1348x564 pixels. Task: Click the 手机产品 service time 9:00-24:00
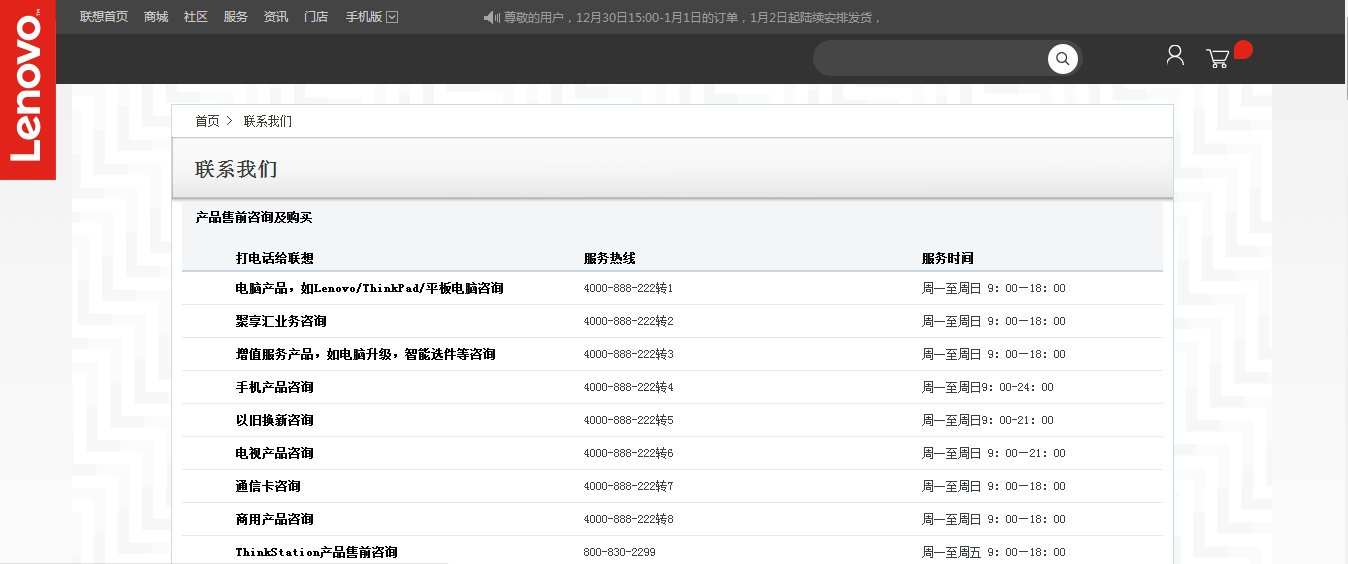[988, 387]
